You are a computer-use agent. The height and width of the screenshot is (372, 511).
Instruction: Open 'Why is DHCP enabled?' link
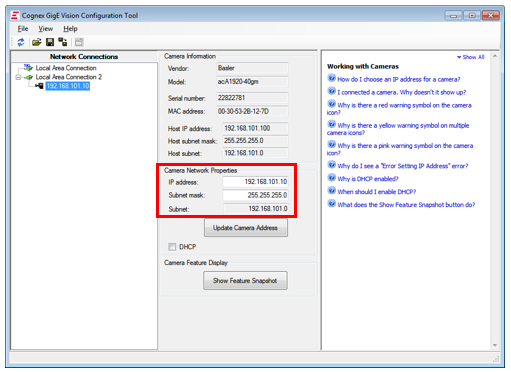pos(368,179)
